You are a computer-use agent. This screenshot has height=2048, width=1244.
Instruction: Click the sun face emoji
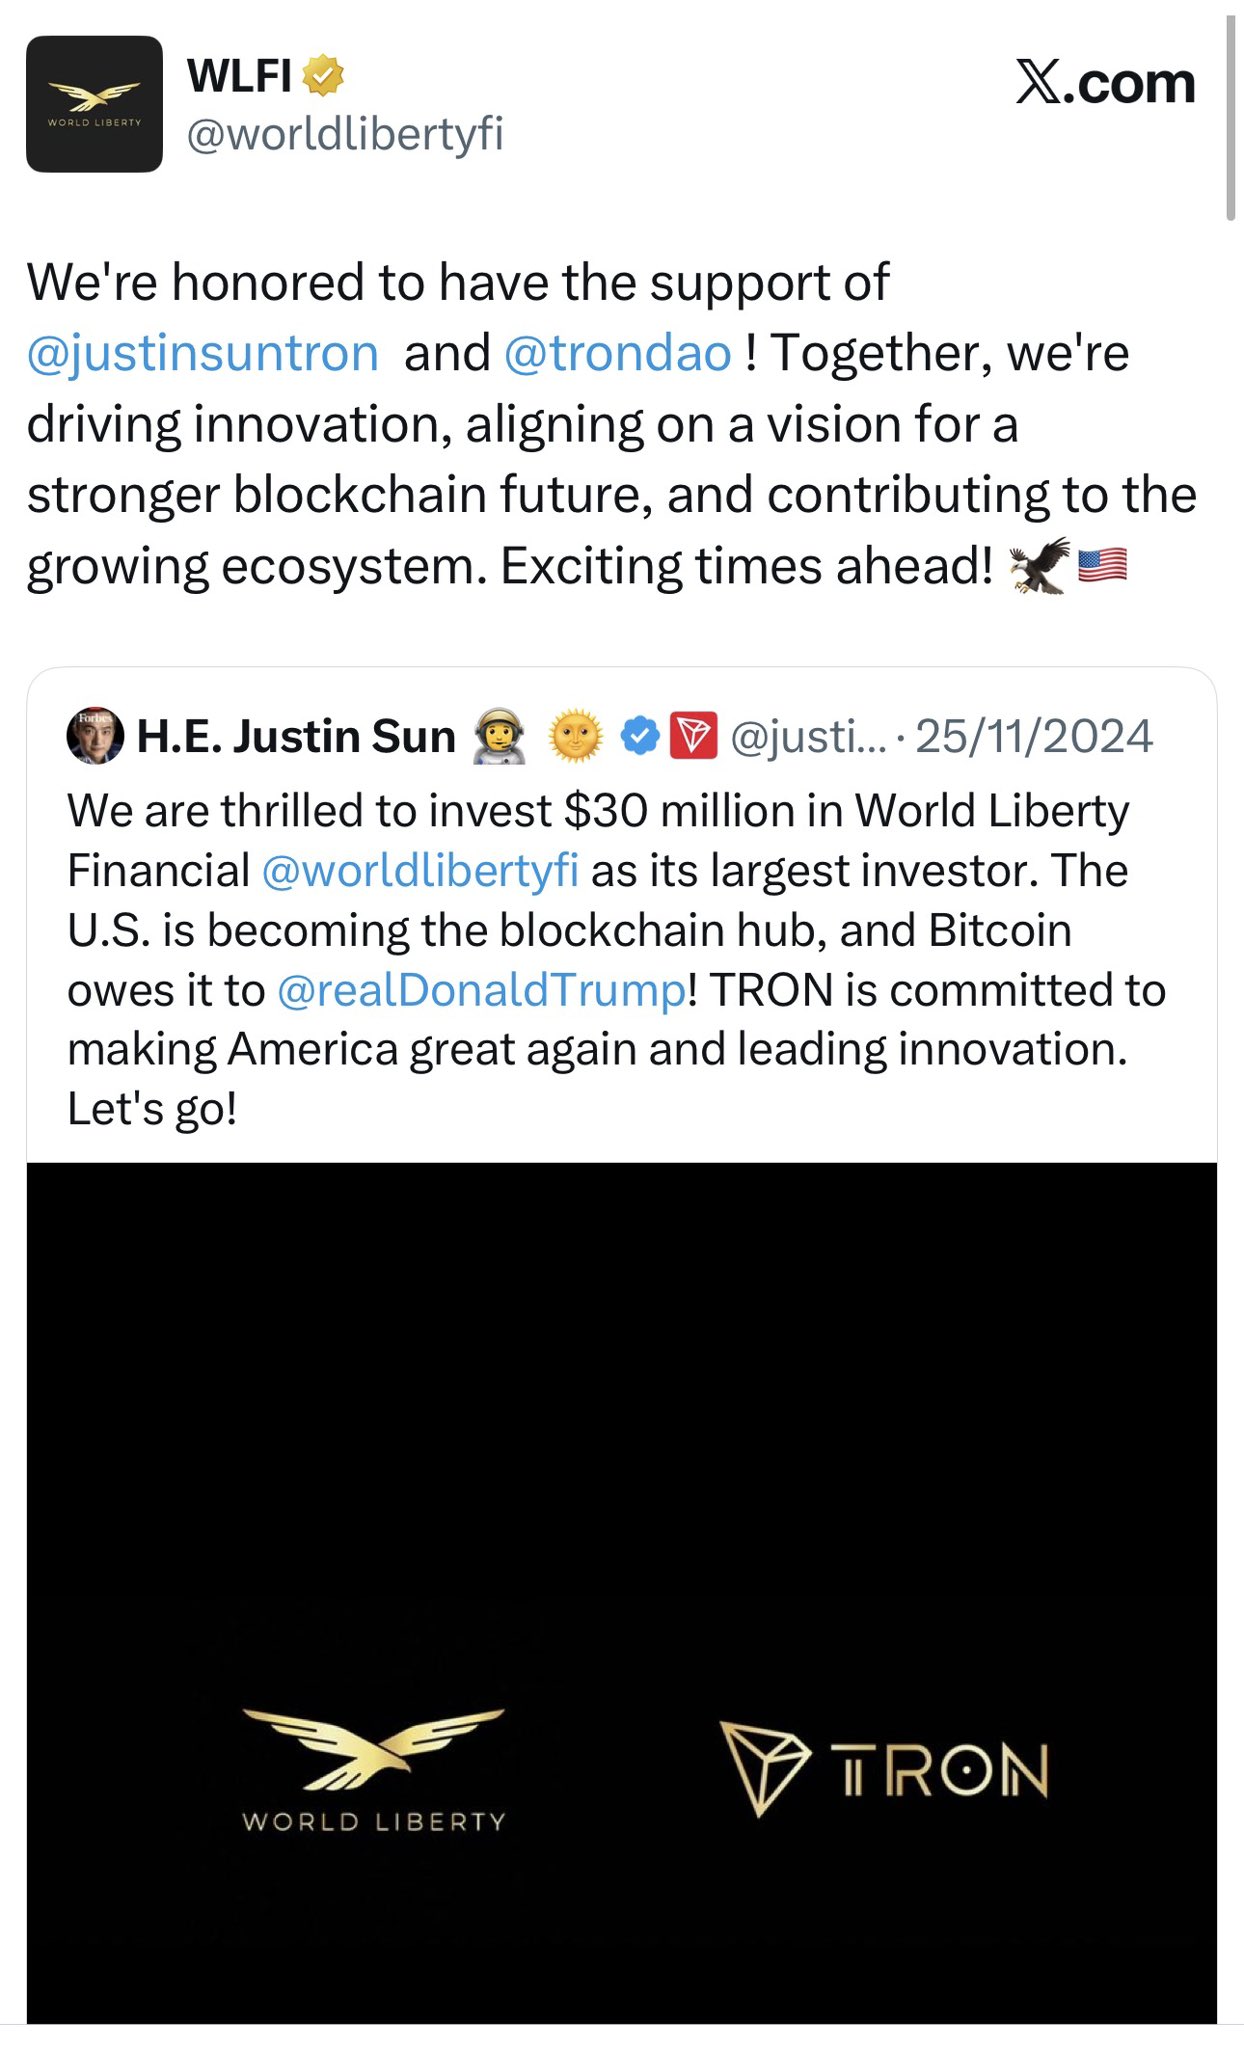pyautogui.click(x=575, y=736)
